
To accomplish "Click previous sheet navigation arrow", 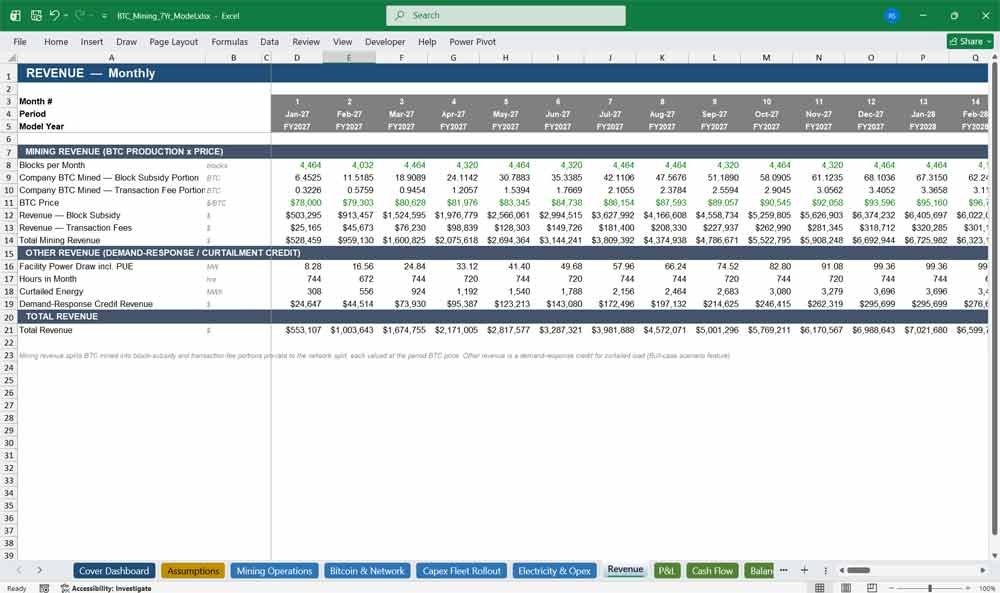I will (x=19, y=570).
